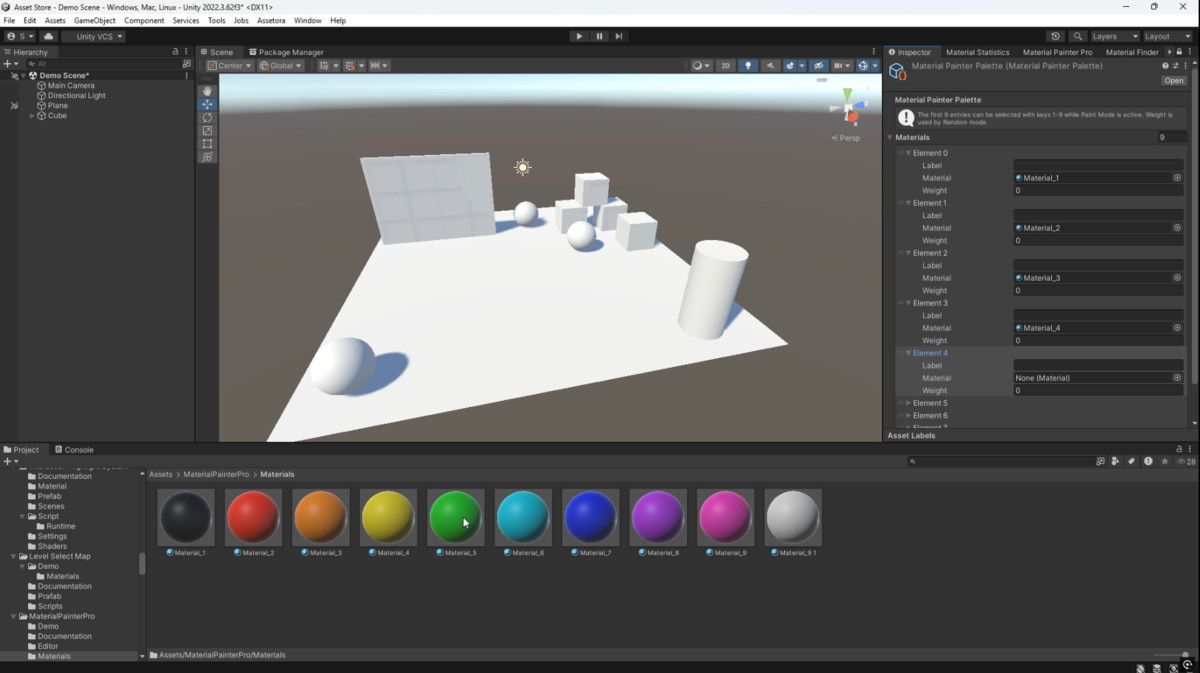The width and height of the screenshot is (1200, 673).
Task: Open the Component menu
Action: point(144,20)
